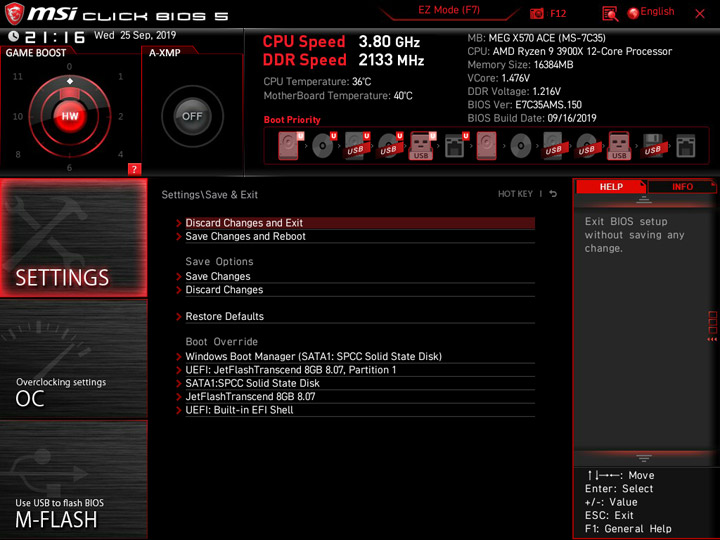Viewport: 720px width, 540px height.
Task: Set Game Boost dial to position 11
Action: point(17,76)
